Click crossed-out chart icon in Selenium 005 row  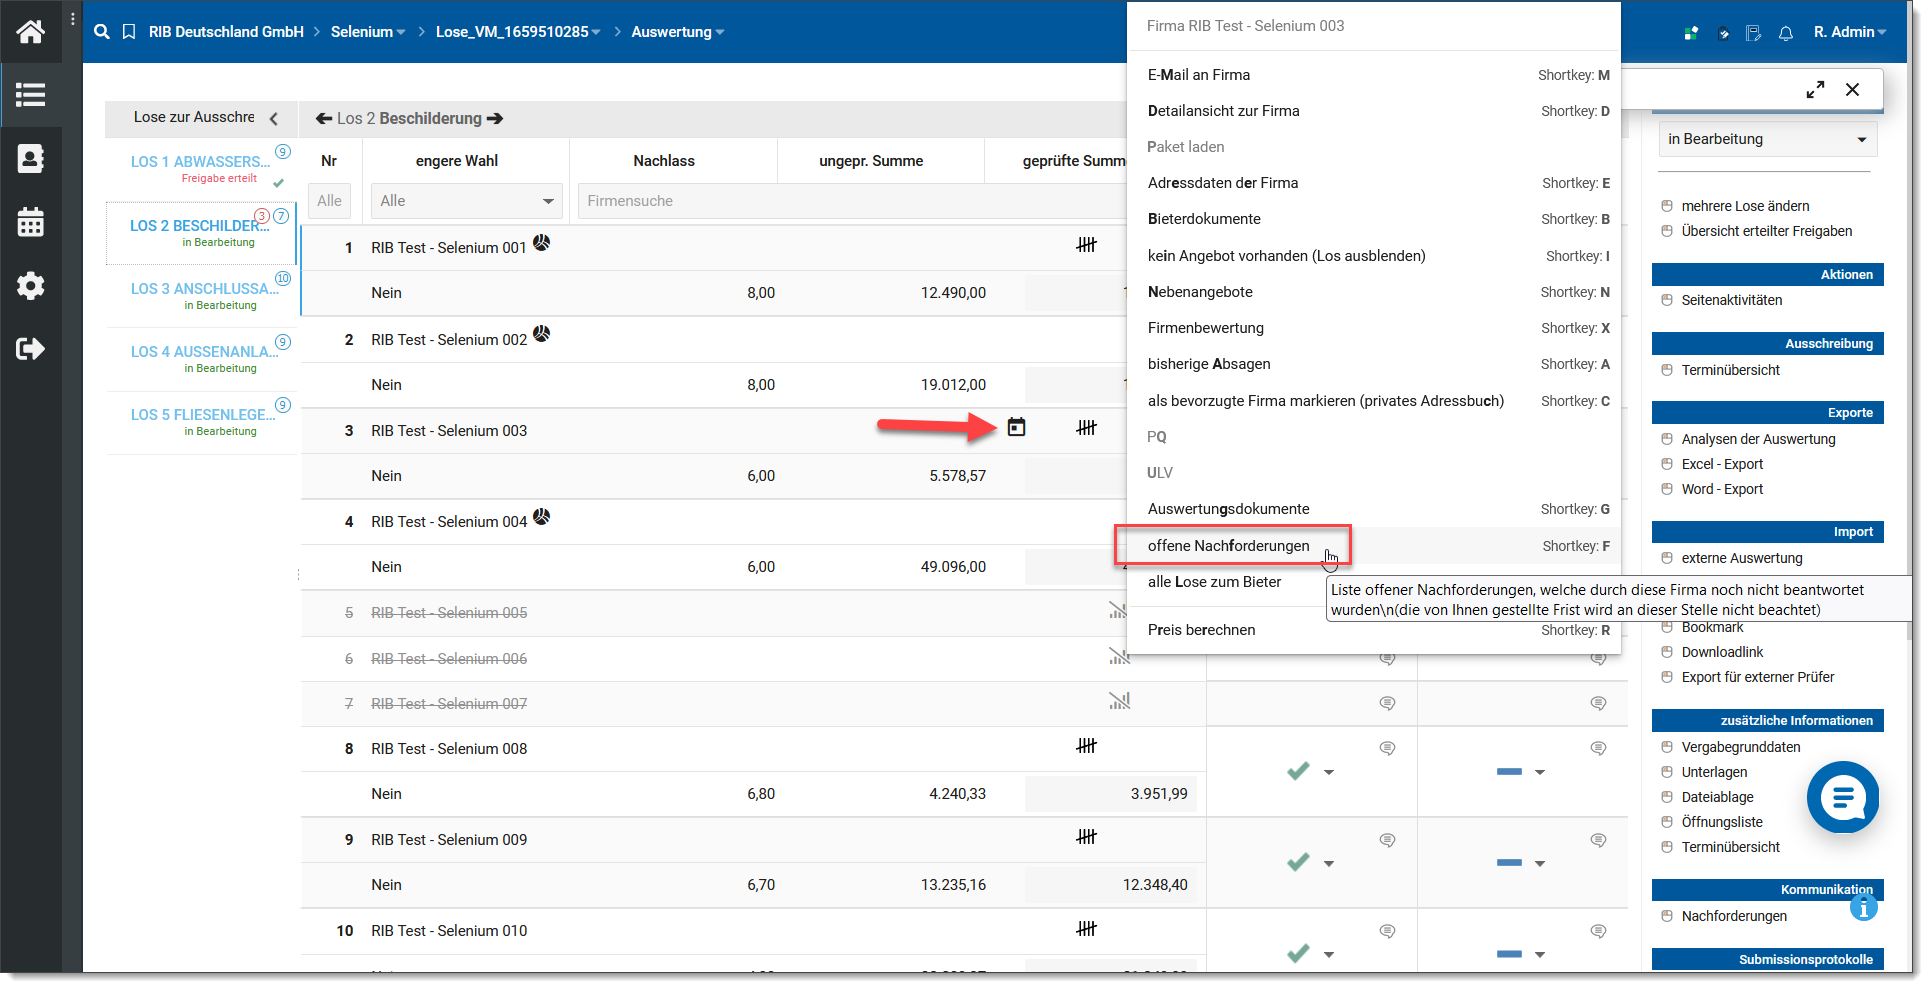1118,609
